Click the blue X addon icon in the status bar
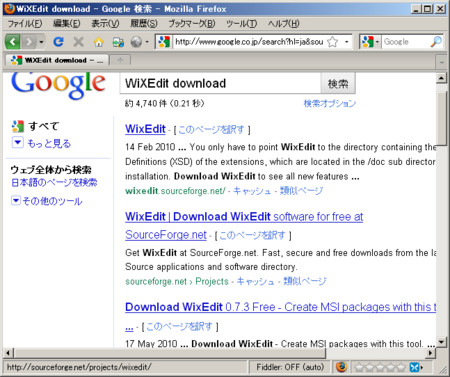Viewport: 450px width, 377px height. [415, 367]
